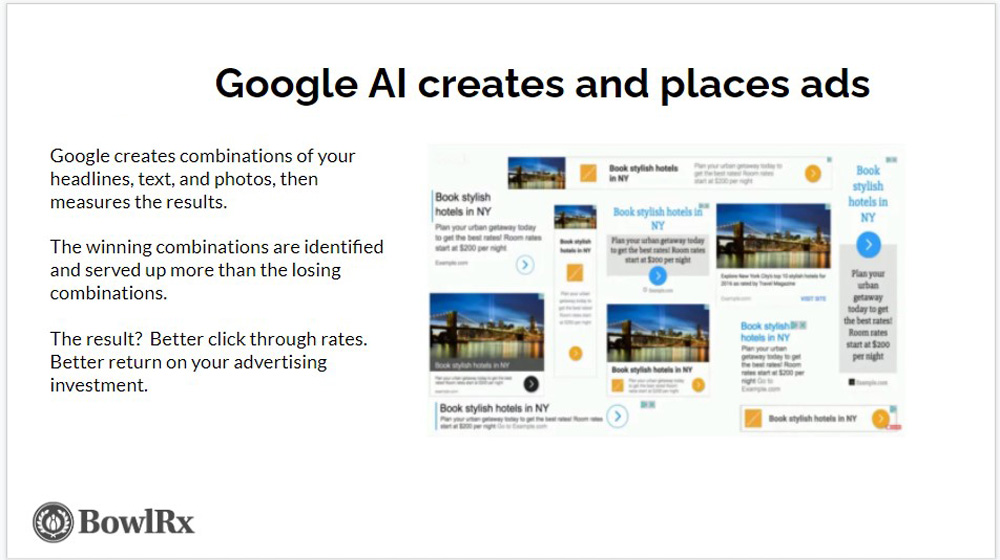This screenshot has height=560, width=1000.
Task: Click the blue headline of small right text ad
Action: coord(765,332)
